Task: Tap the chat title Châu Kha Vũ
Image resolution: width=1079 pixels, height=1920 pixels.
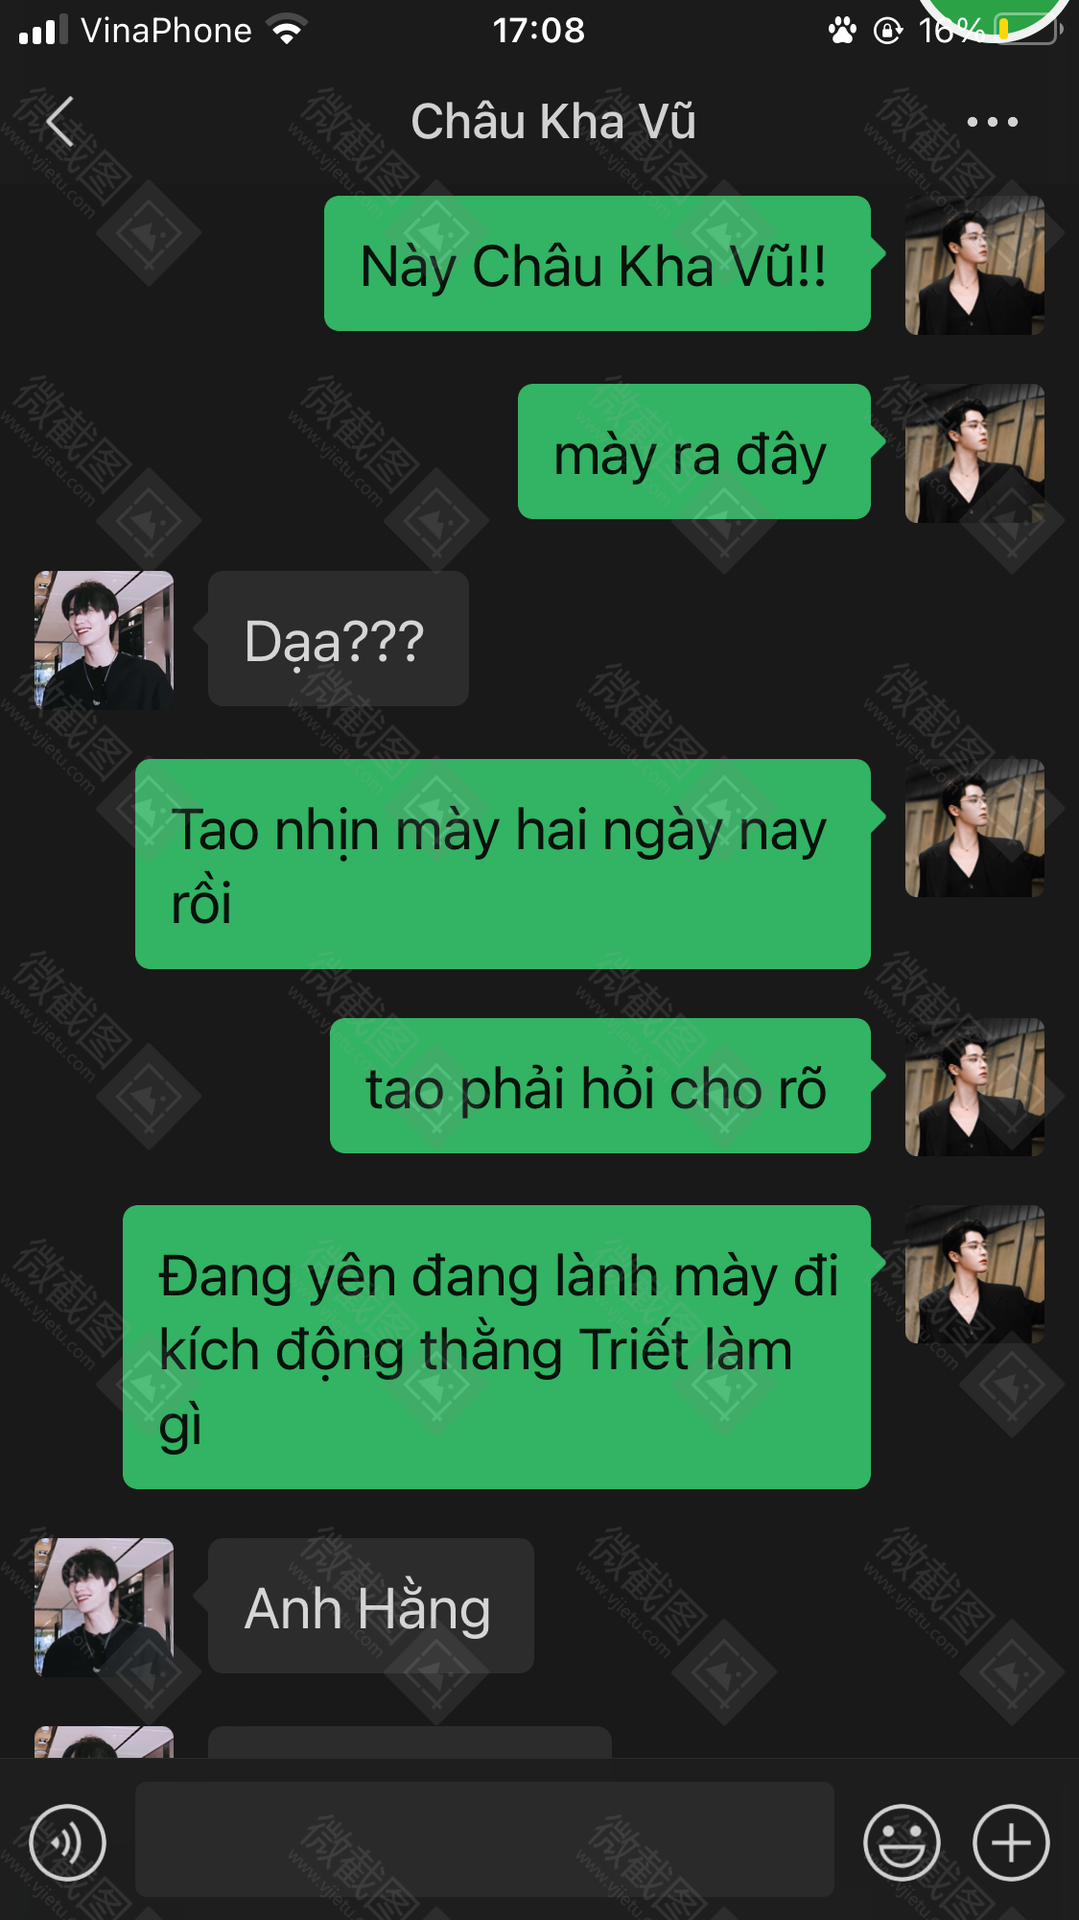Action: (553, 122)
